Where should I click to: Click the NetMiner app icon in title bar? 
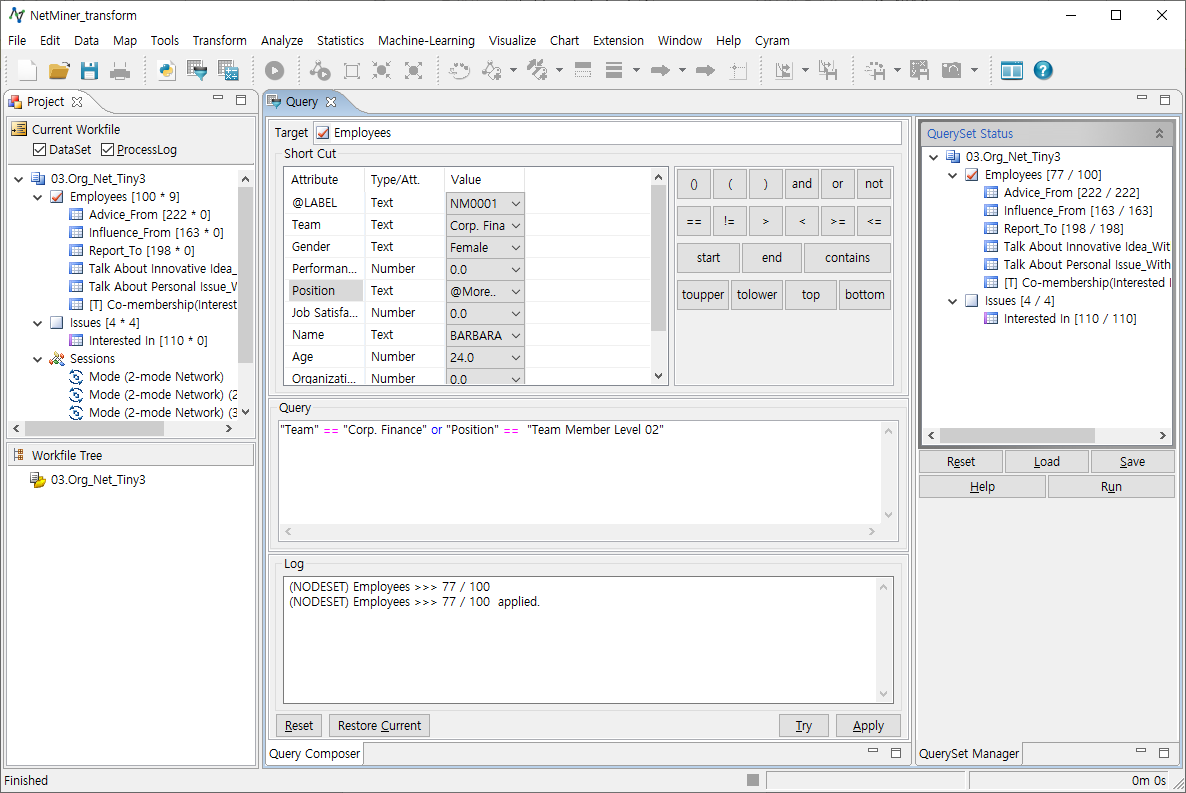17,15
